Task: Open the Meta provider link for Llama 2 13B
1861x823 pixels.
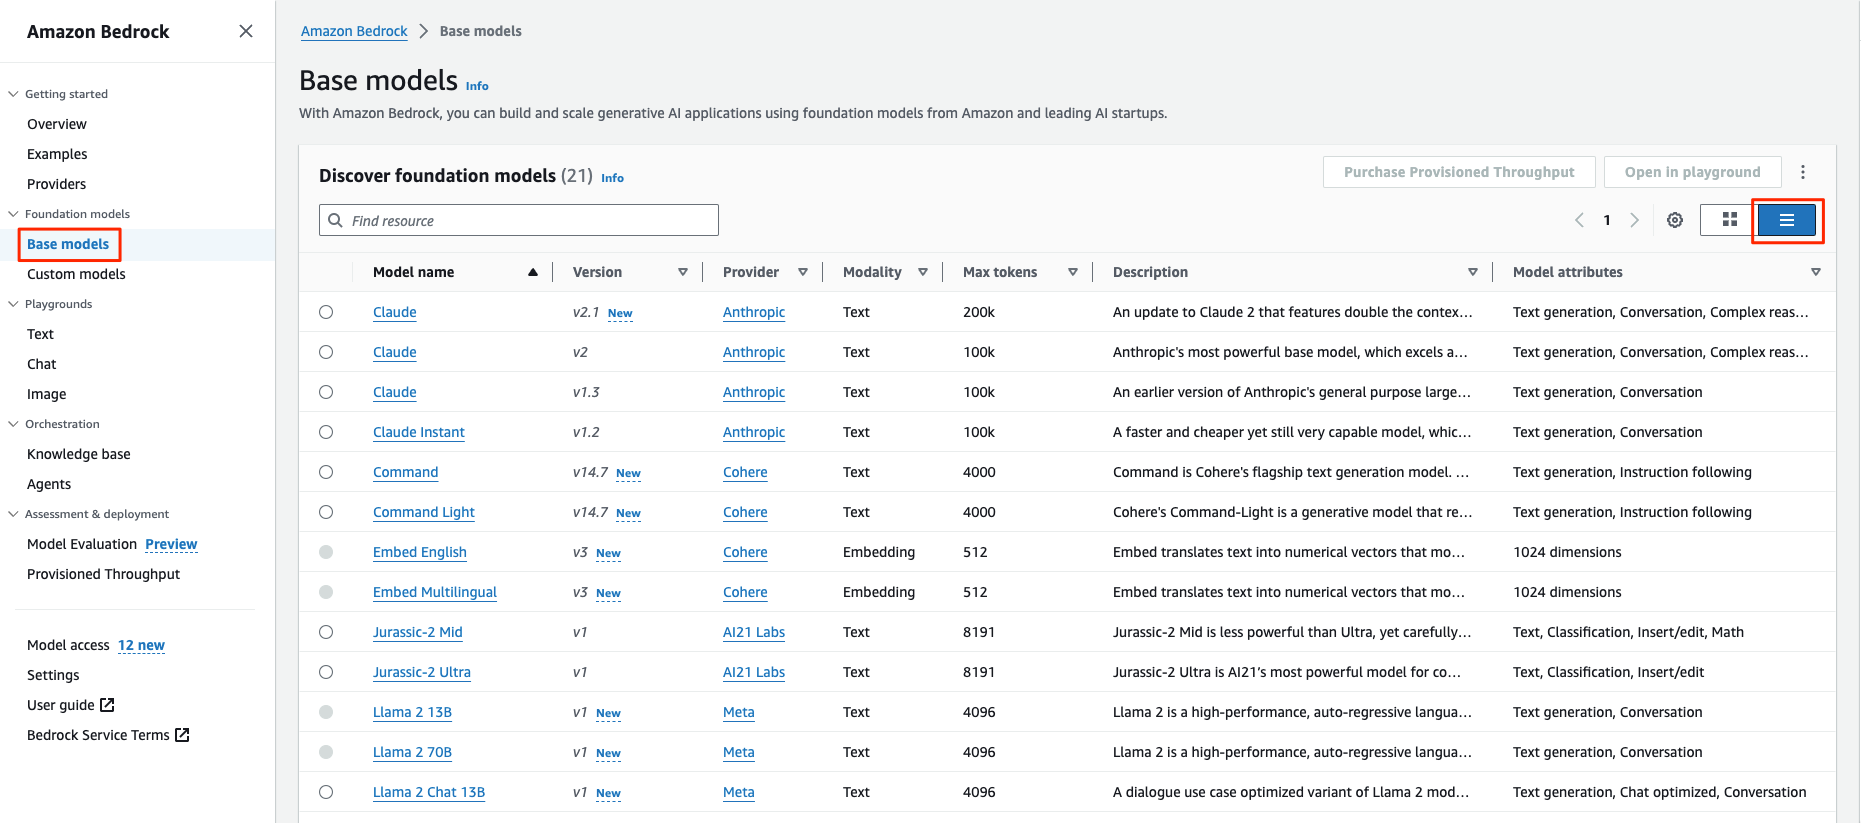Action: 739,712
